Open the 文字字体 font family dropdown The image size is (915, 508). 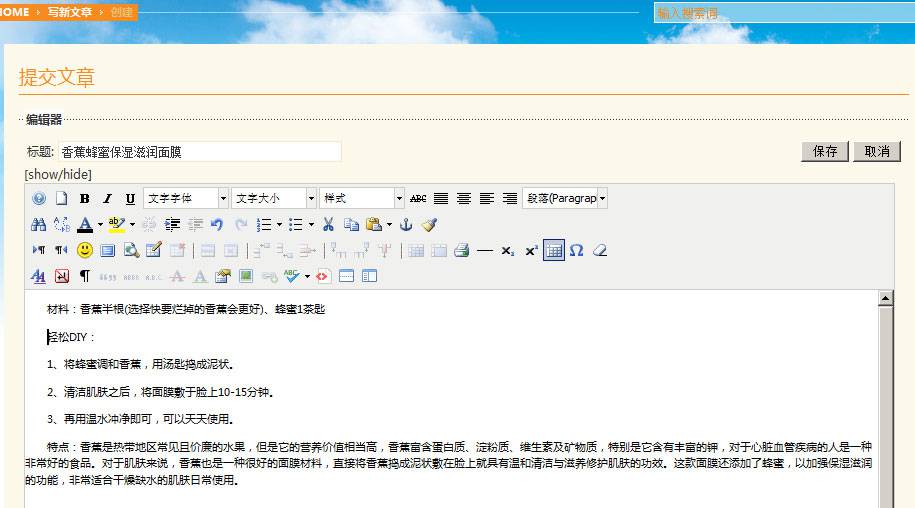[186, 198]
